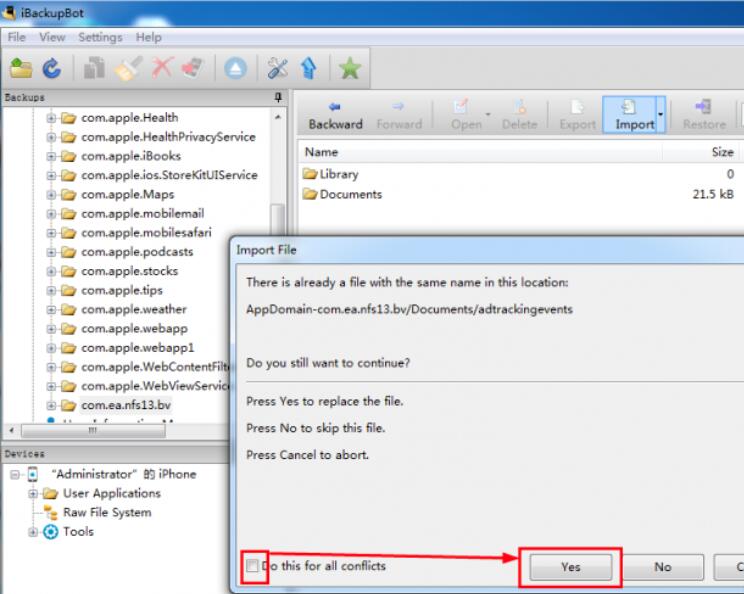Open the View menu

[52, 37]
